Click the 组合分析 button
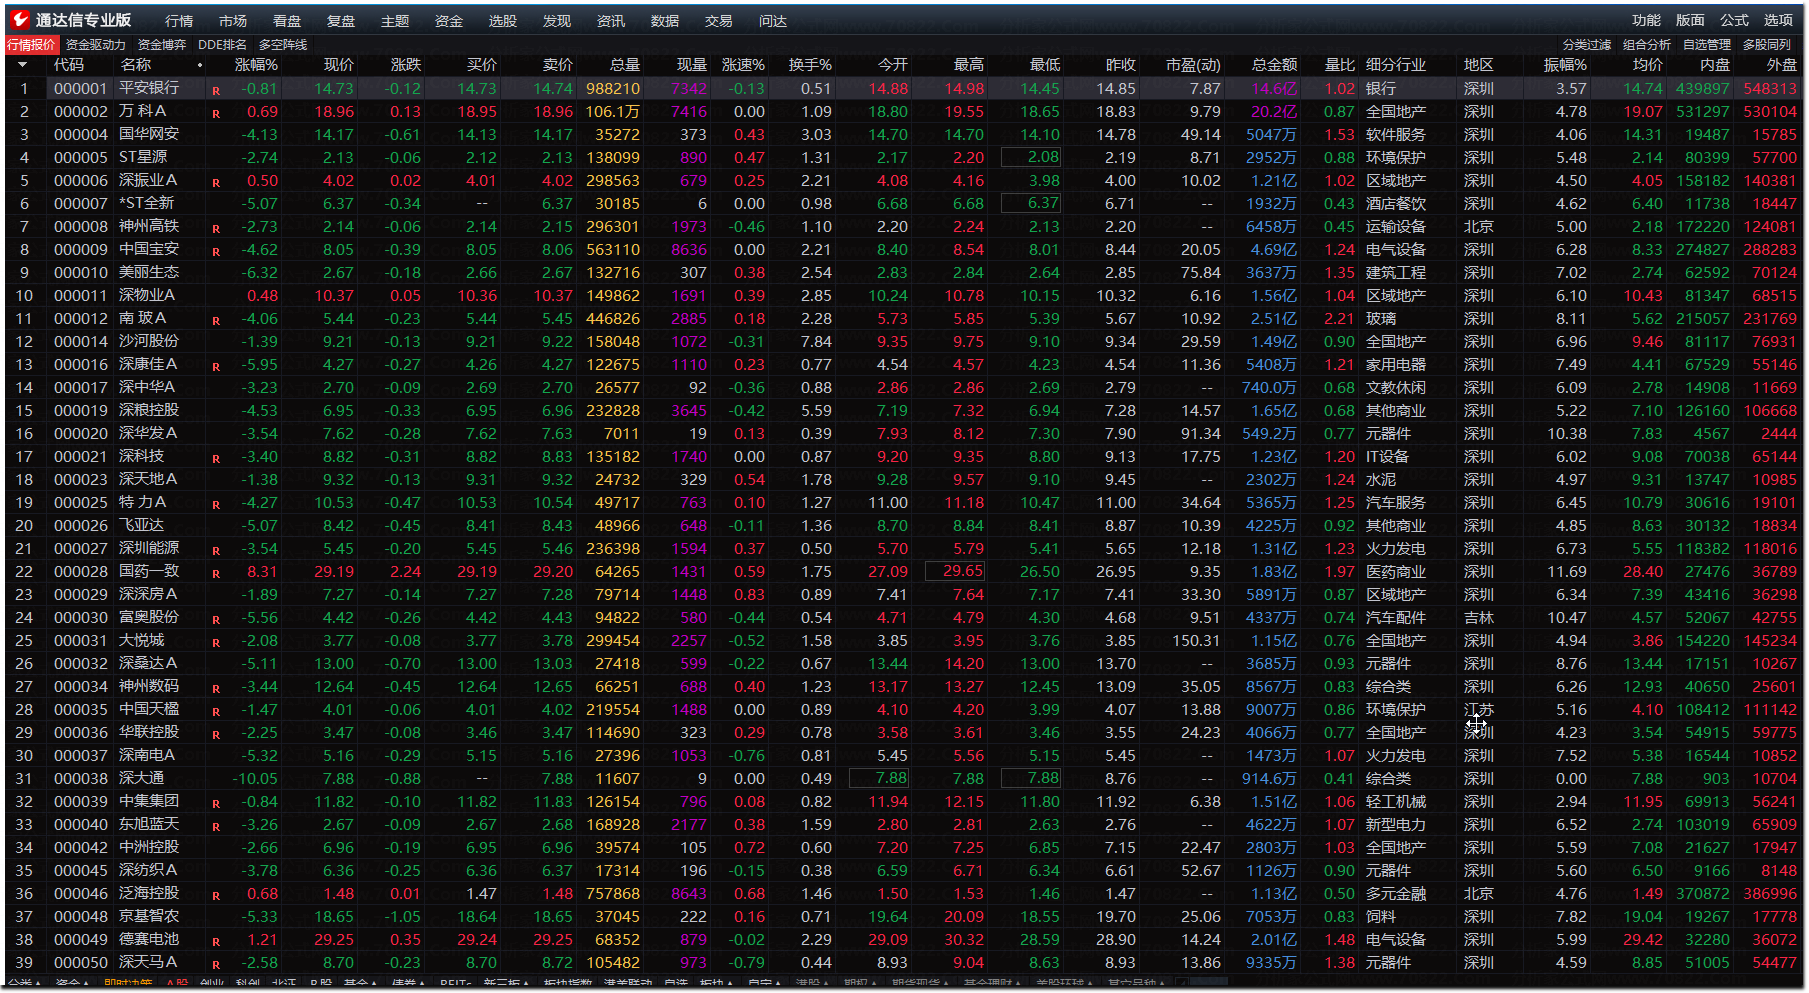 coord(1647,45)
